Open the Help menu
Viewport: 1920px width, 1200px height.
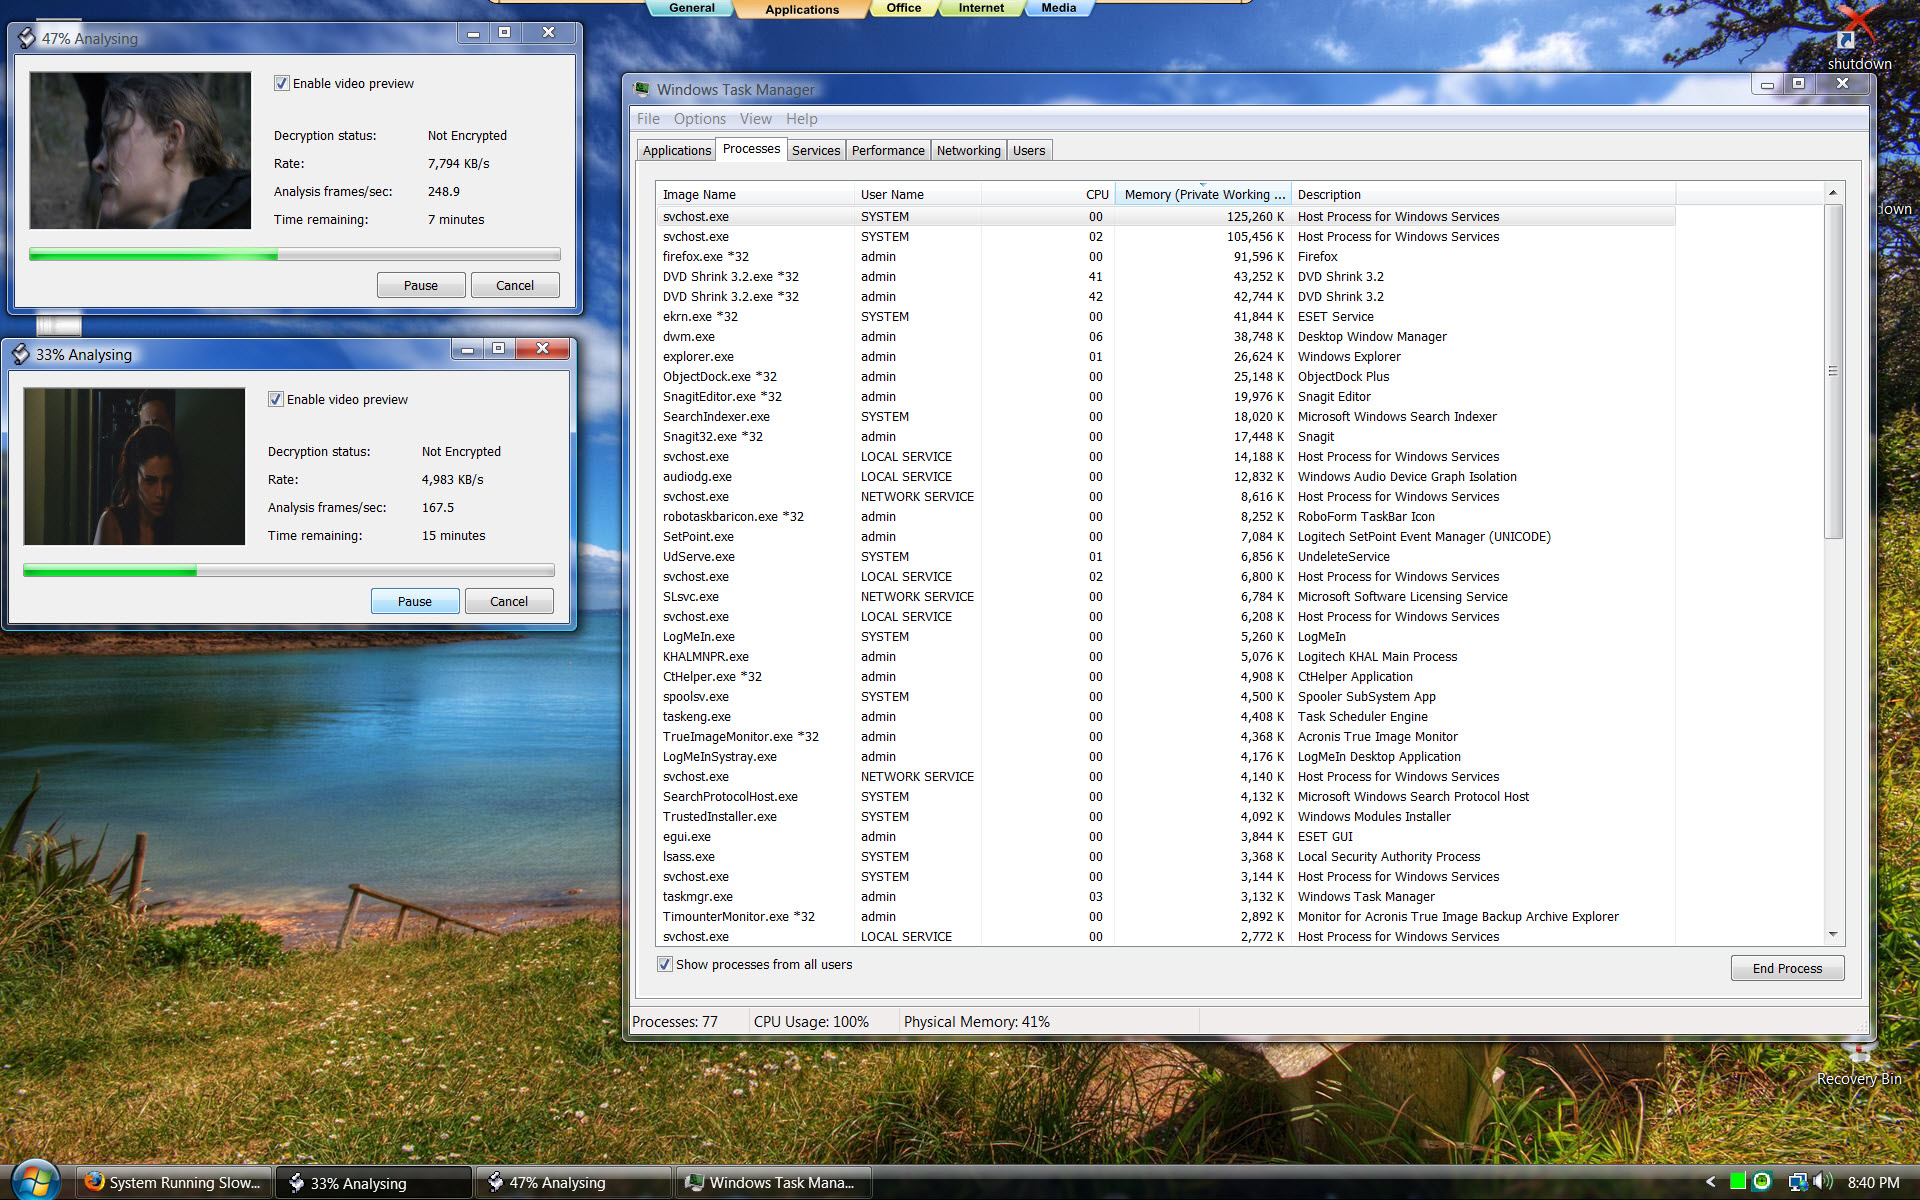coord(802,119)
